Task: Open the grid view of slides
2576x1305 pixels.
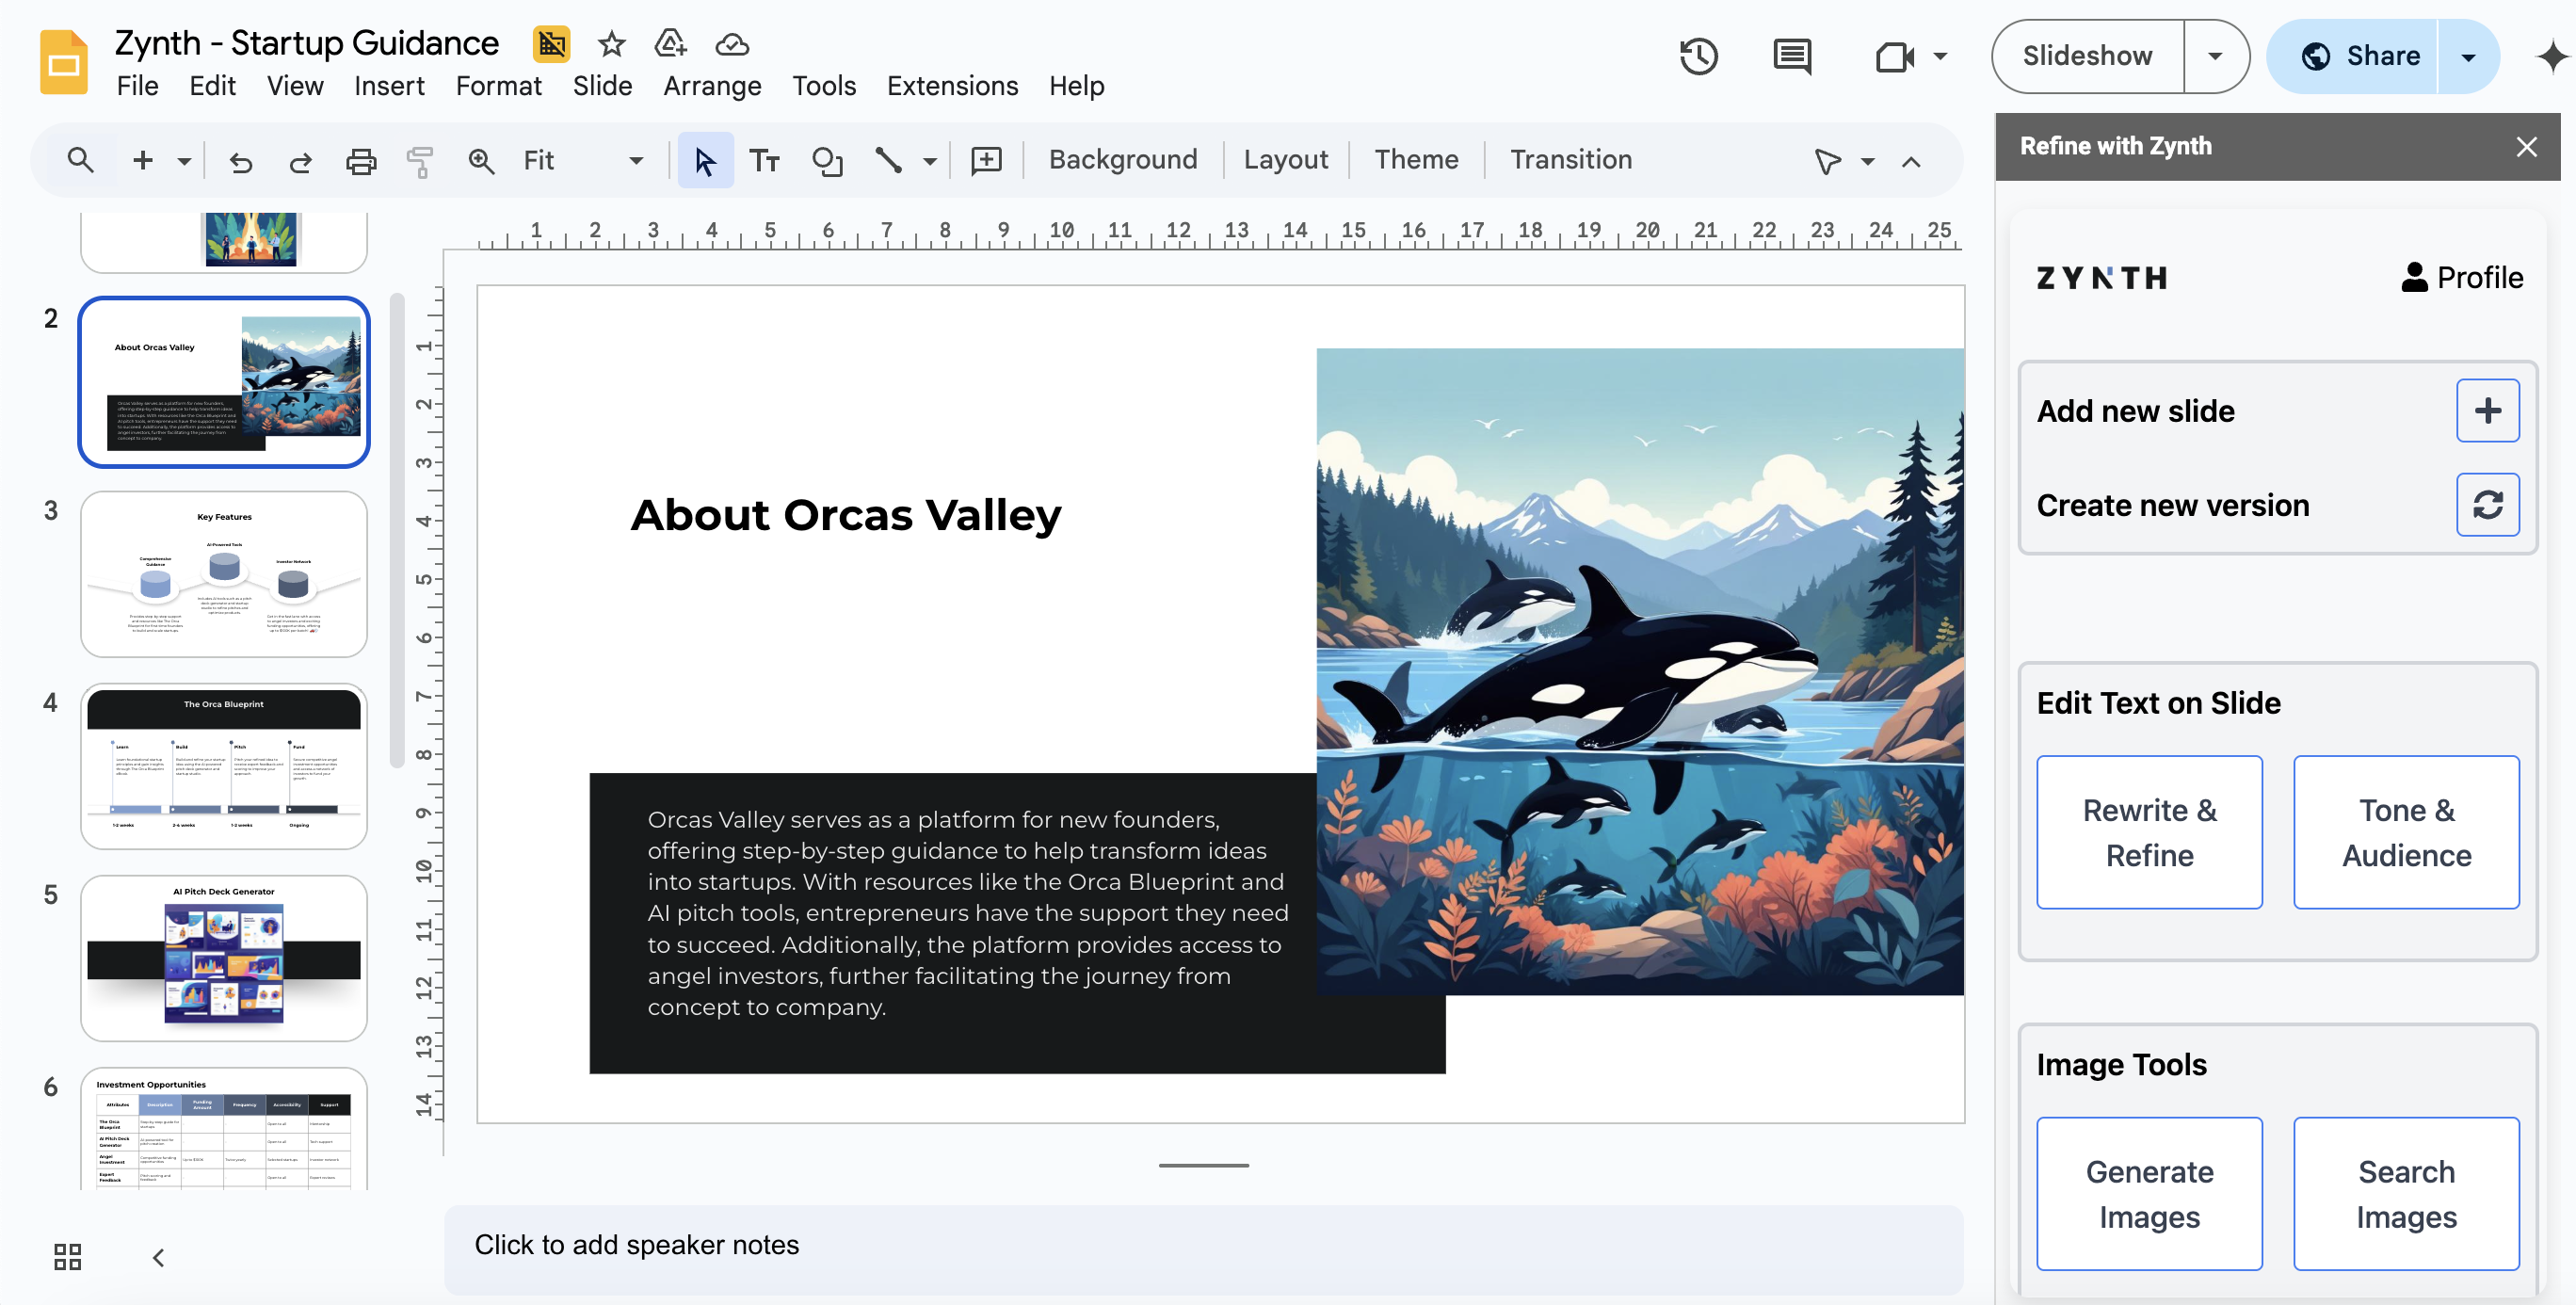Action: [68, 1257]
